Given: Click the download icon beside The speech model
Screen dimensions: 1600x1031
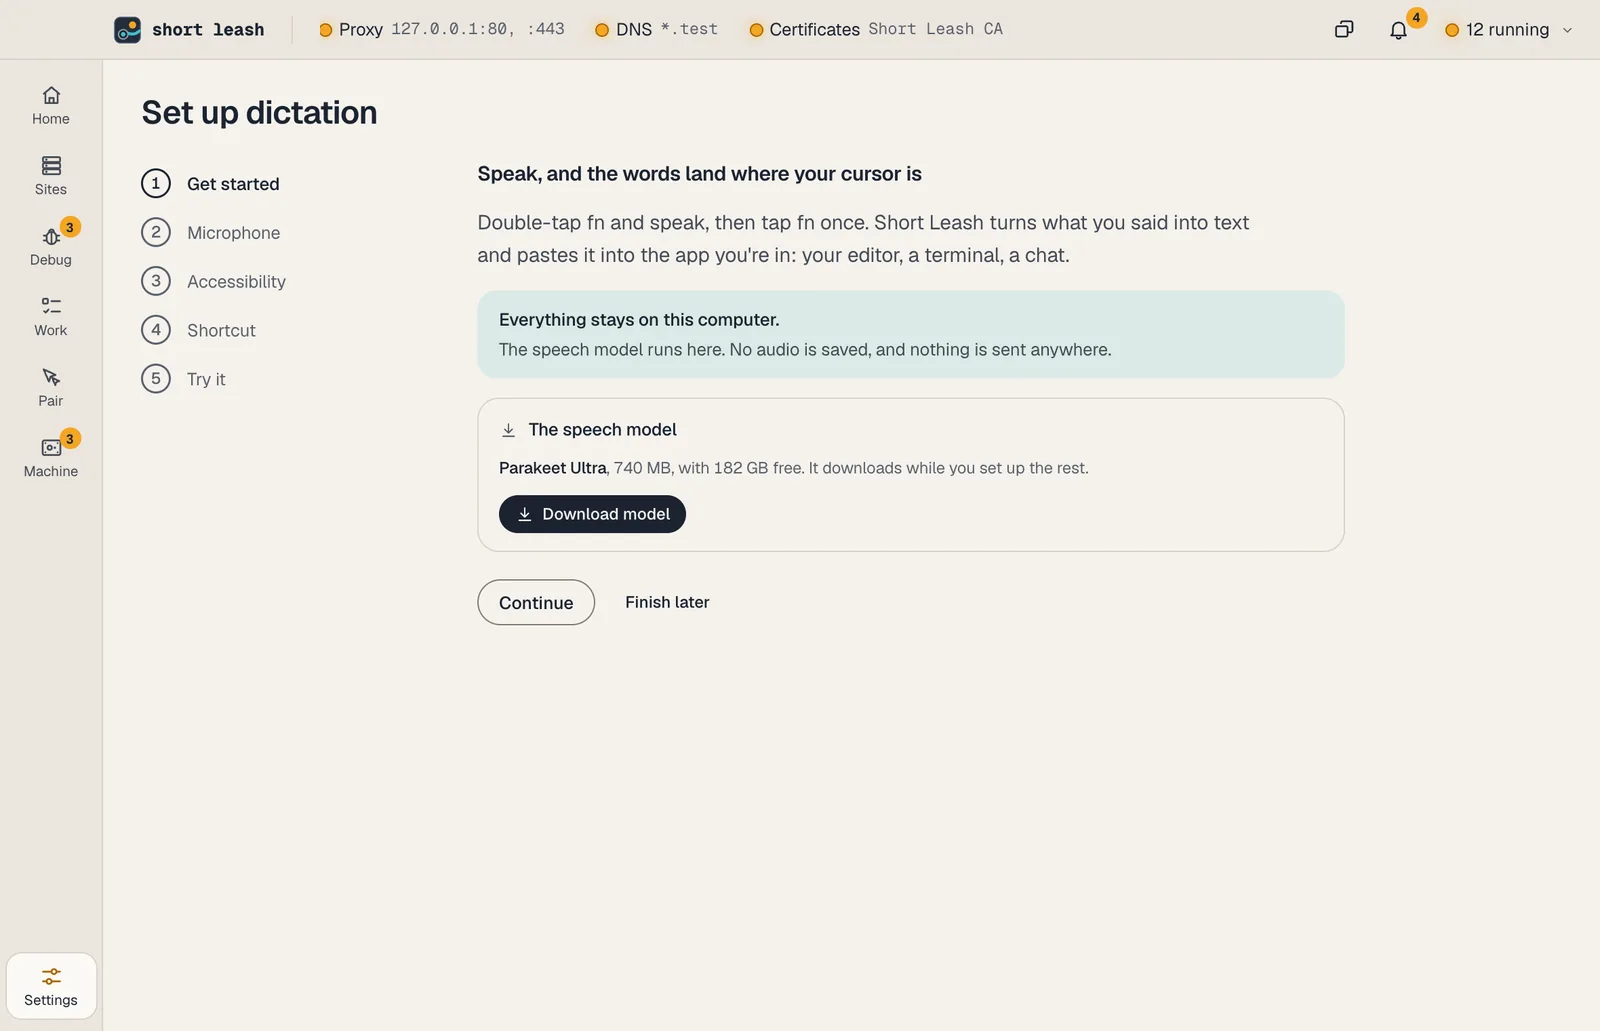Looking at the screenshot, I should 508,430.
